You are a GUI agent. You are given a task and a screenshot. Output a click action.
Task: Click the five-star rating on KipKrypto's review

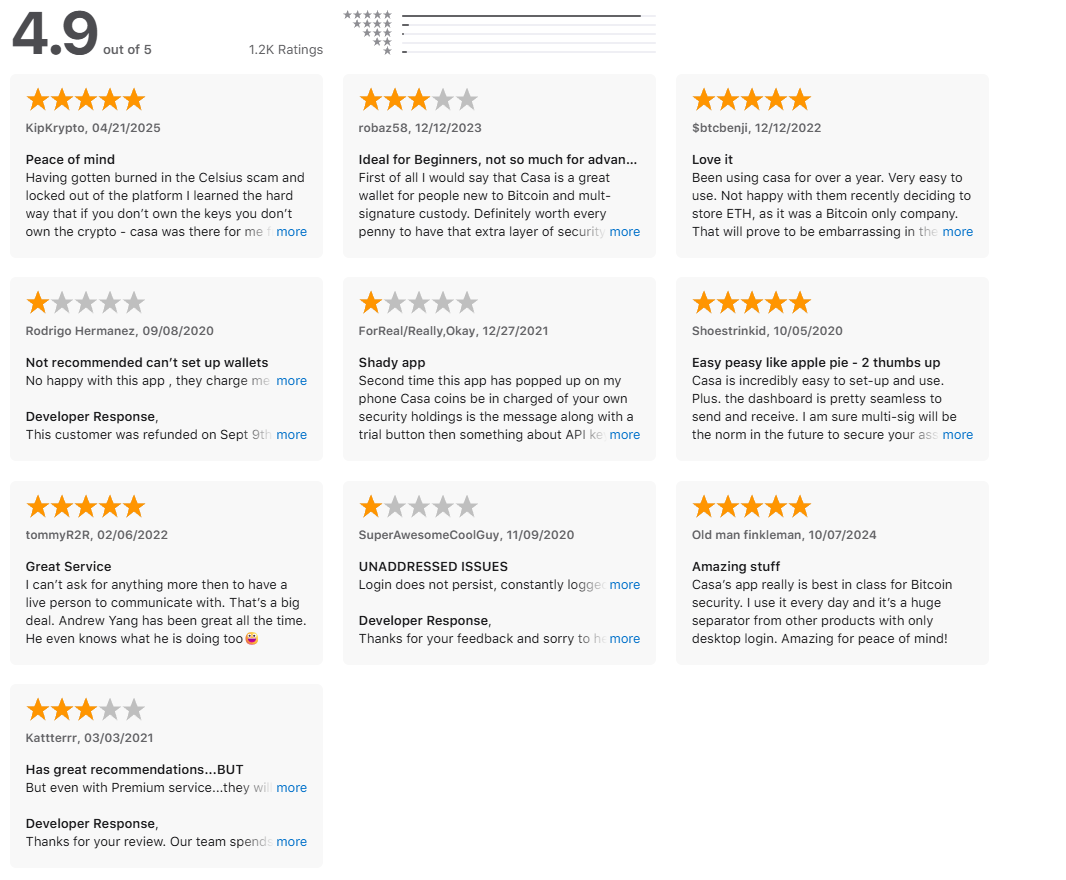coord(86,100)
